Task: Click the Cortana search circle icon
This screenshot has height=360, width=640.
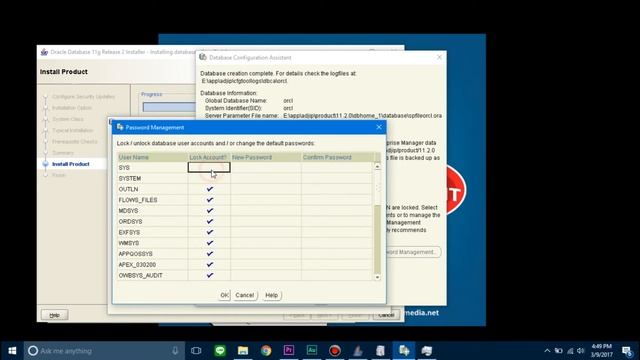Action: click(33, 351)
